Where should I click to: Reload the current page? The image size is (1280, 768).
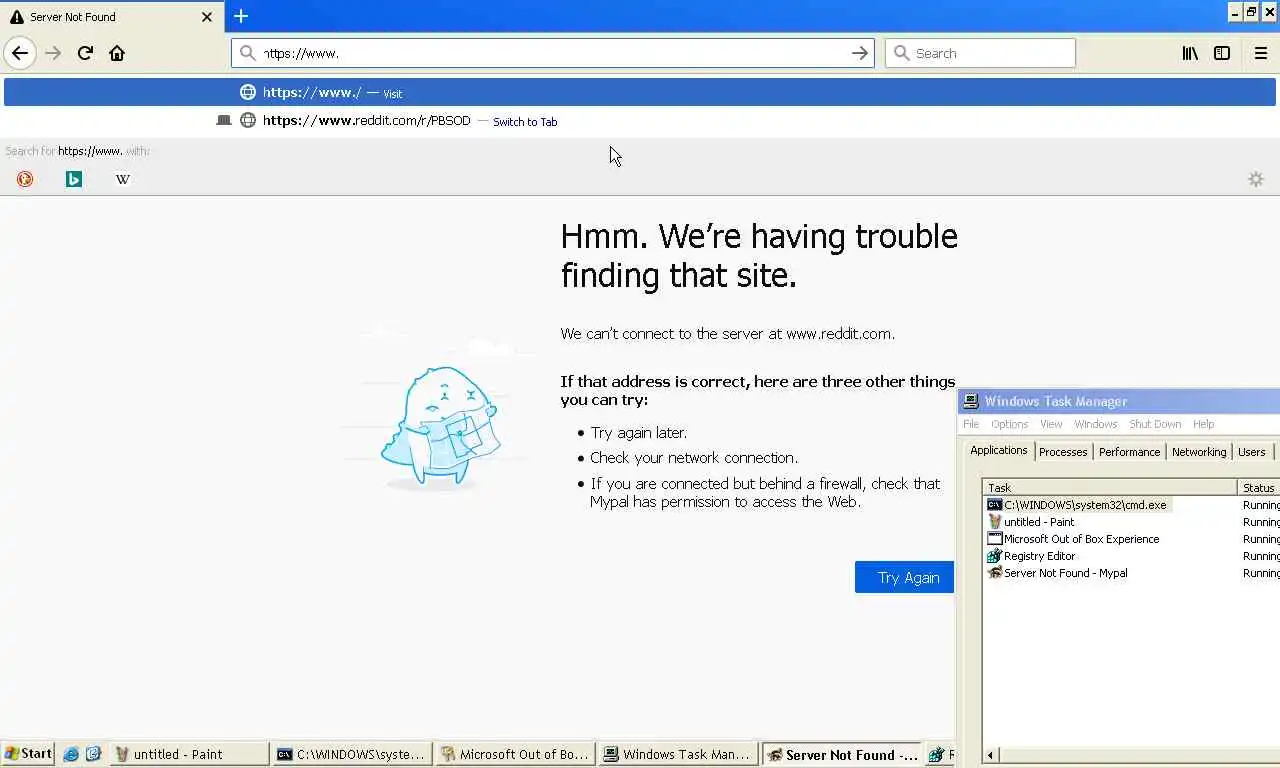(x=85, y=53)
